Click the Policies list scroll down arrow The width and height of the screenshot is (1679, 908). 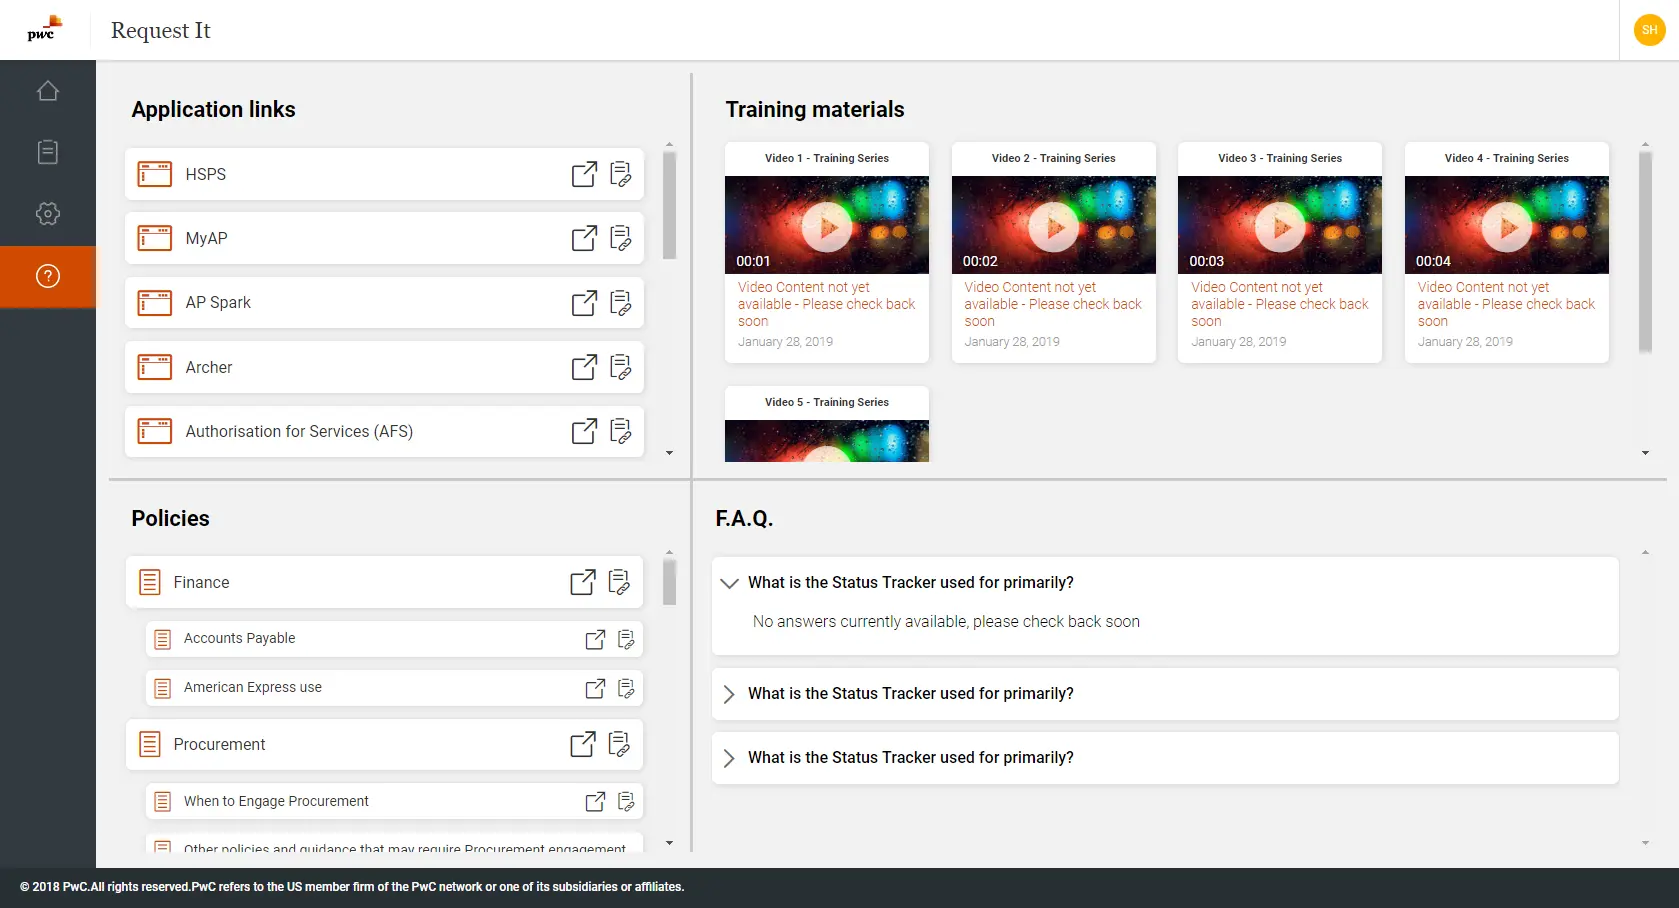(x=670, y=843)
